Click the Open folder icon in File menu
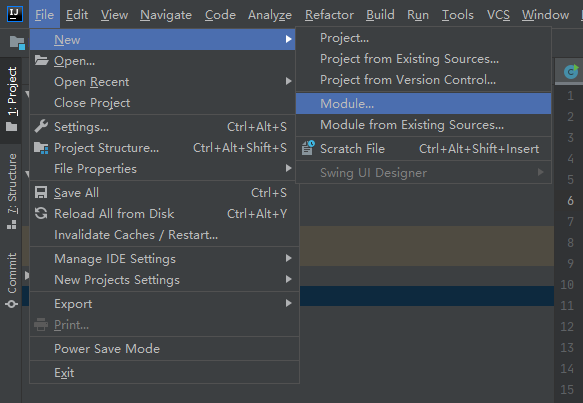Image resolution: width=583 pixels, height=403 pixels. tap(41, 60)
